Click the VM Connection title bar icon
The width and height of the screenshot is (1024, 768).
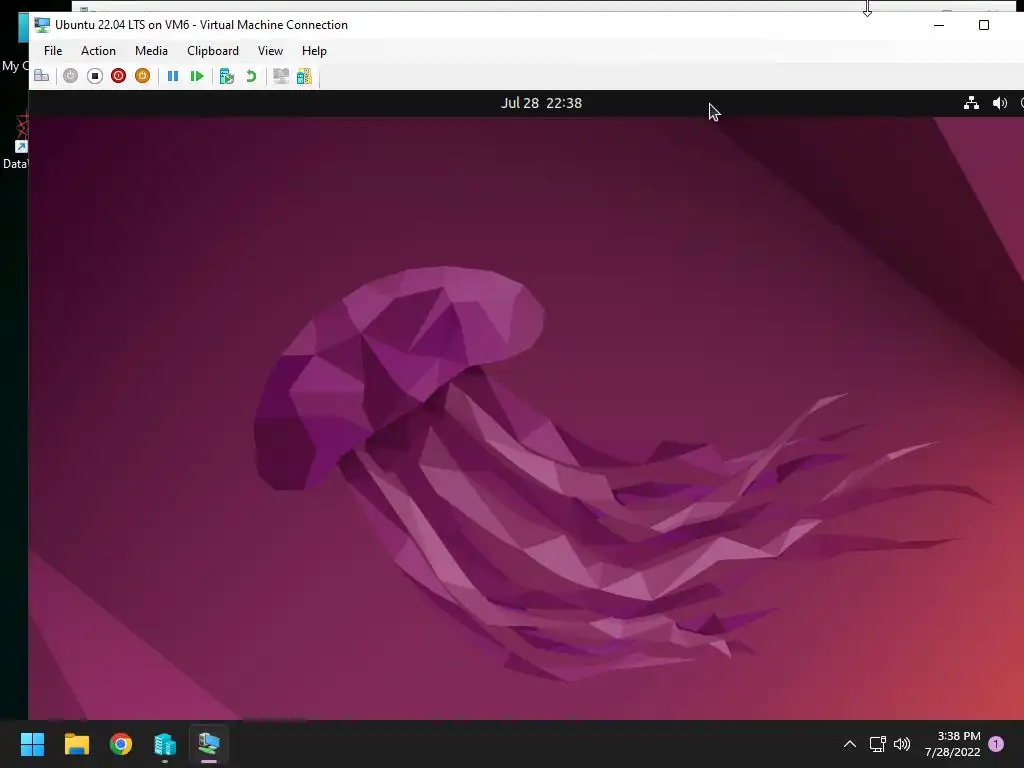[42, 25]
